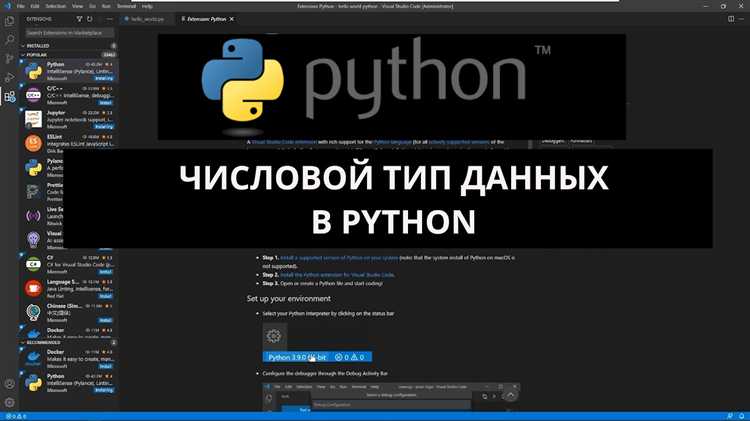Select the Visual Studio IntelliCode bulb icon

pos(33,240)
